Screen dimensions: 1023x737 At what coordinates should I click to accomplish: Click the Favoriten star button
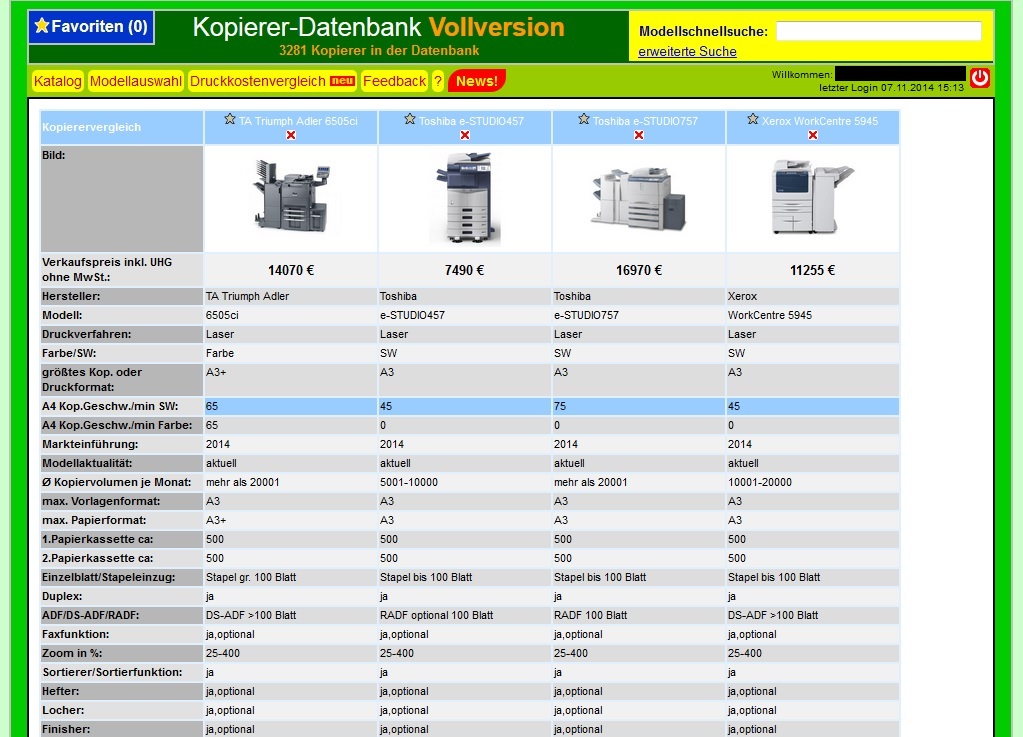click(x=91, y=27)
